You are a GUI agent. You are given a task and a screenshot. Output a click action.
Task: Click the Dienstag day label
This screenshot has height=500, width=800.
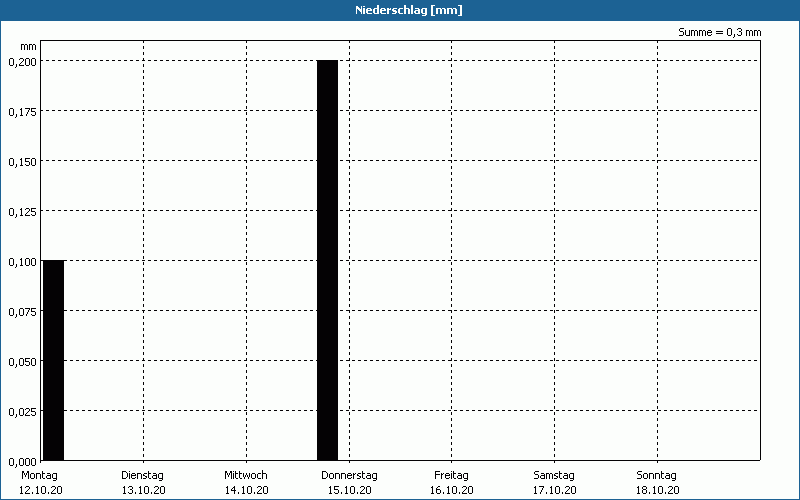(143, 476)
